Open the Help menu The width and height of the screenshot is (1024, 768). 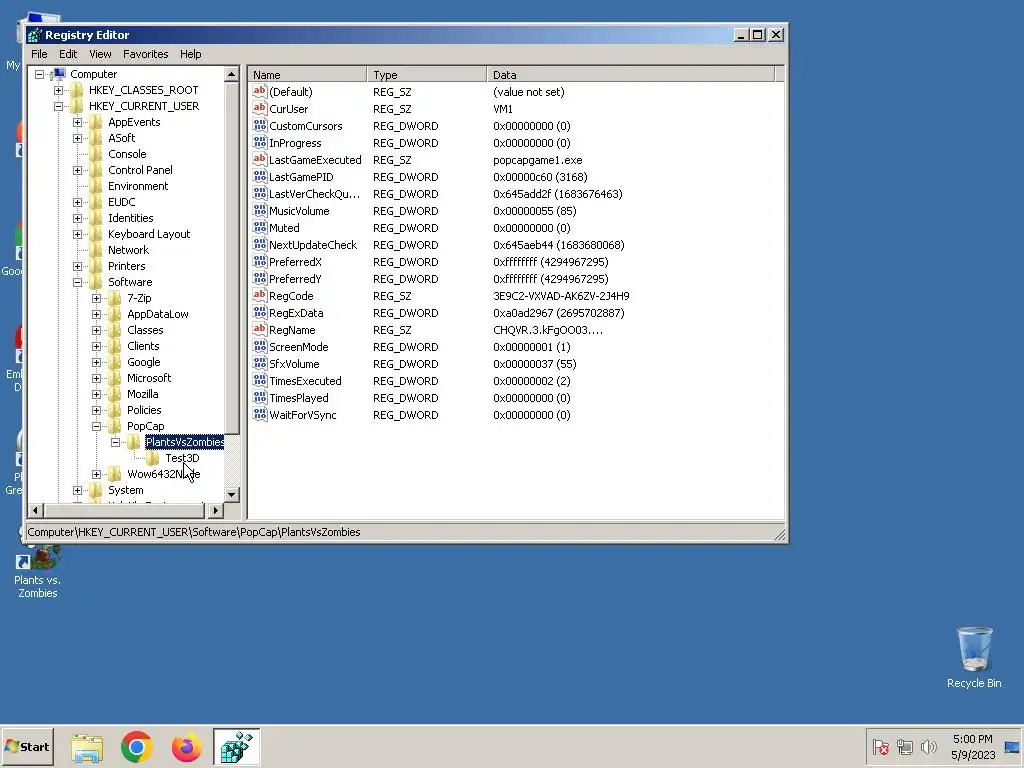(x=191, y=54)
